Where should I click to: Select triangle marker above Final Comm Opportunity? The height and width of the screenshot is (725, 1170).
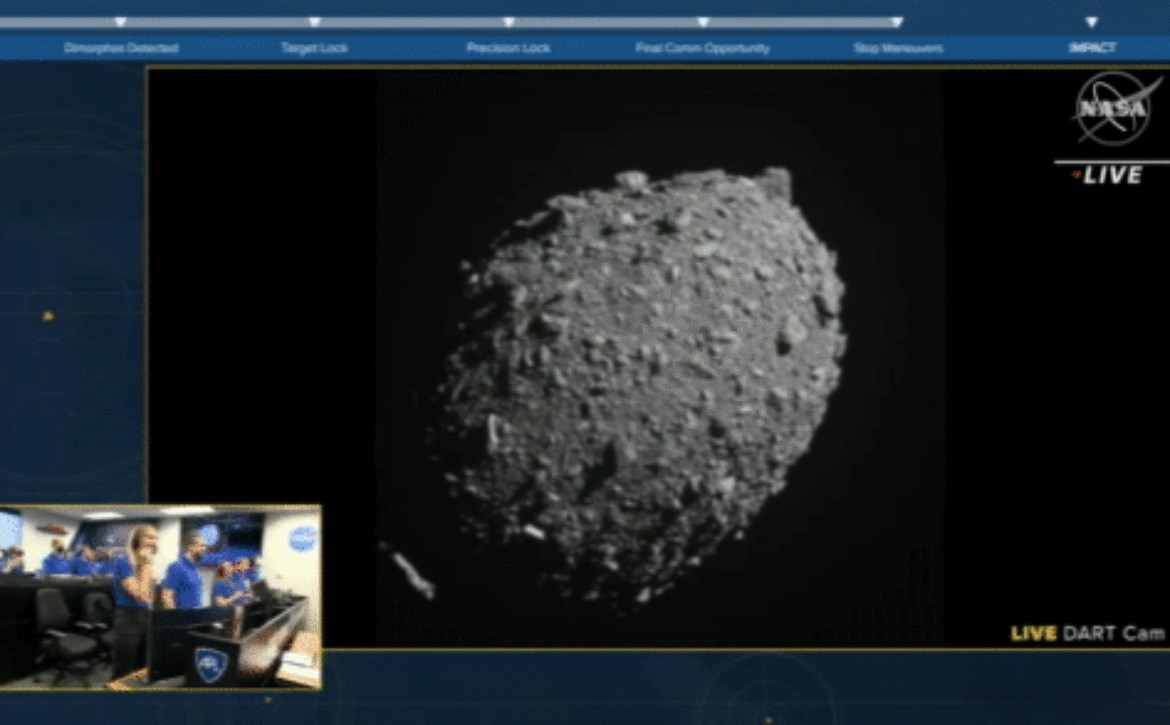pyautogui.click(x=703, y=22)
